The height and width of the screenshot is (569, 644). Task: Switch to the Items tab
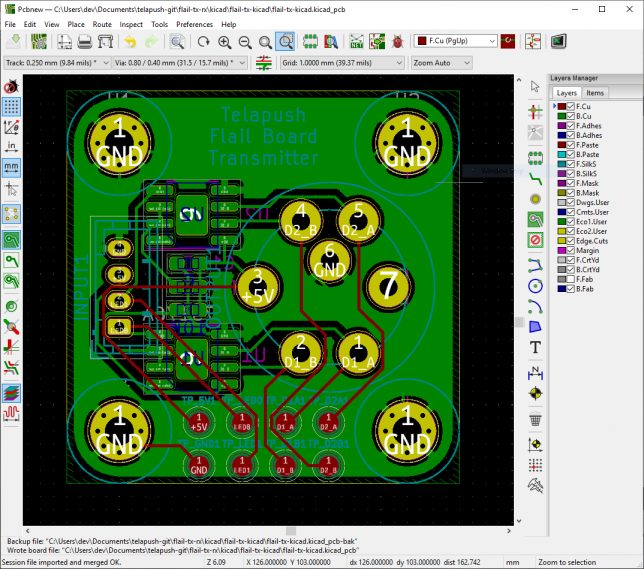595,93
